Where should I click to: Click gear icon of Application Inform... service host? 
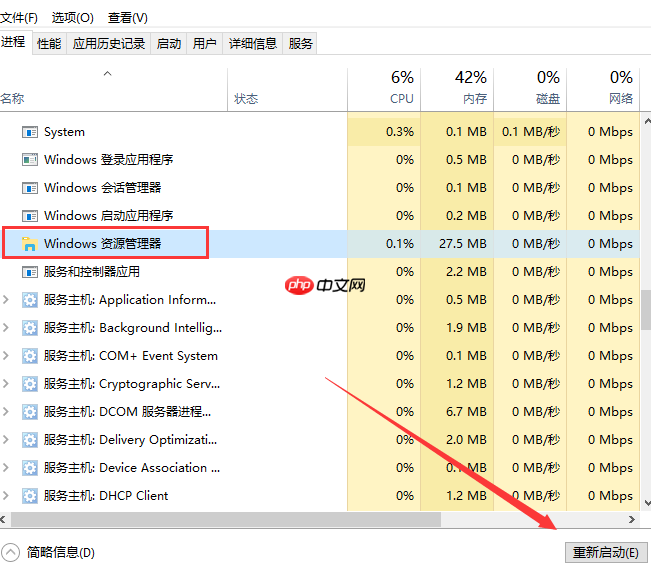coord(29,300)
